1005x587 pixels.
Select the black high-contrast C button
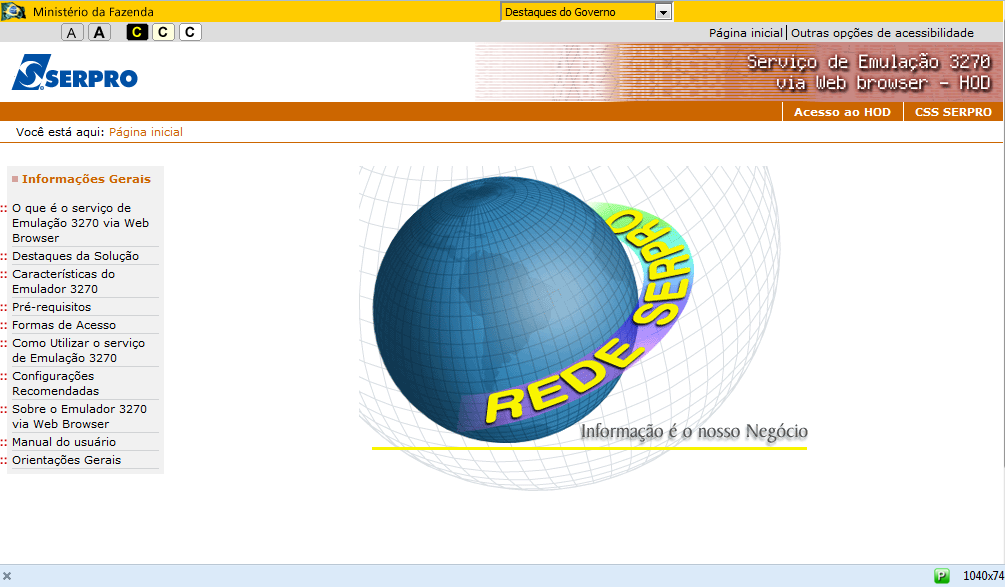click(137, 32)
